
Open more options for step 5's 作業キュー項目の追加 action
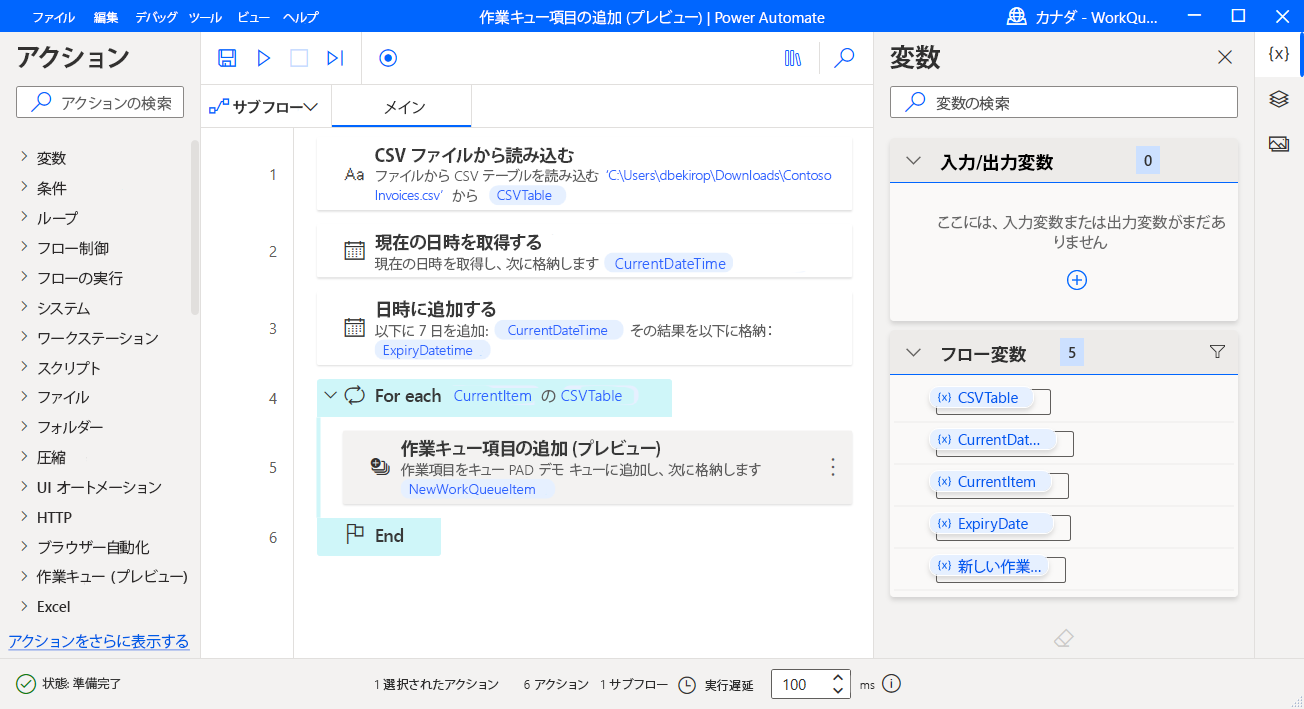click(x=832, y=467)
